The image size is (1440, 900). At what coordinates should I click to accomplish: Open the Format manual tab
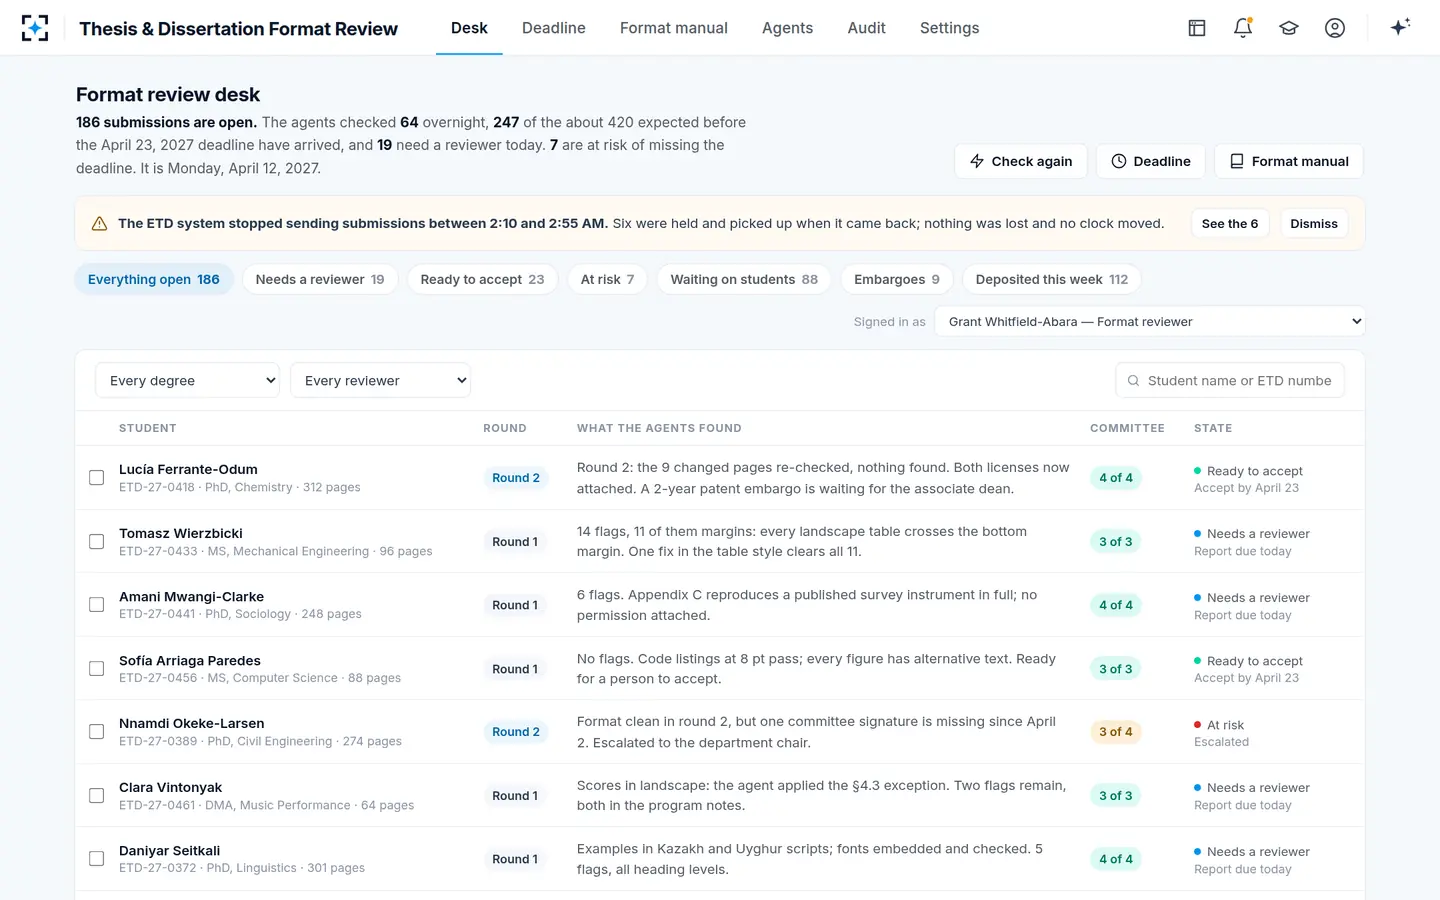pyautogui.click(x=674, y=28)
